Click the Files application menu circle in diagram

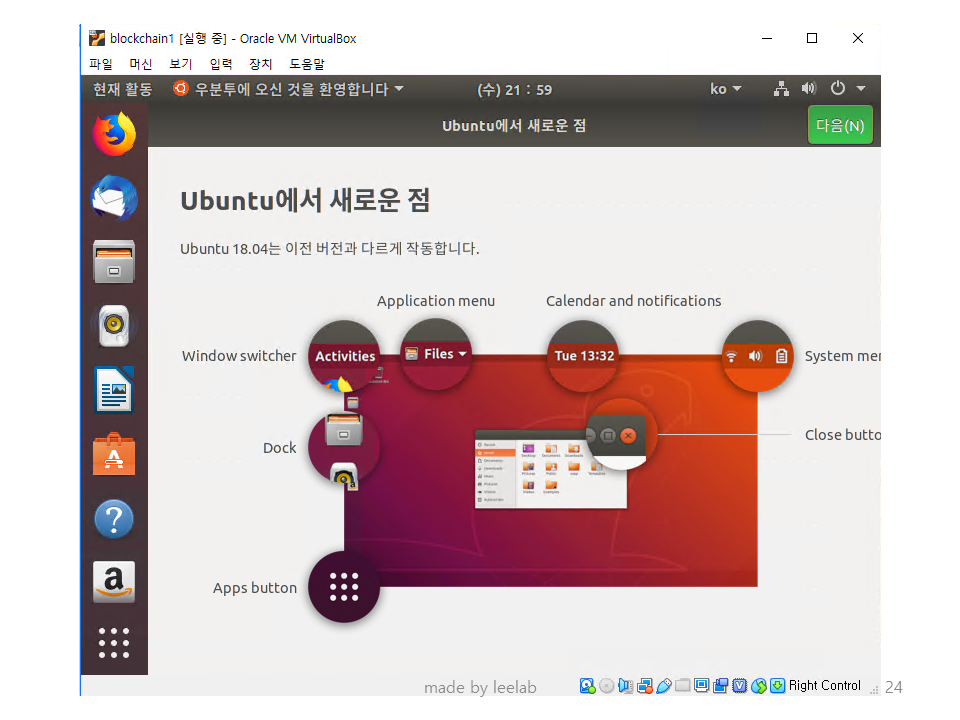pos(436,354)
